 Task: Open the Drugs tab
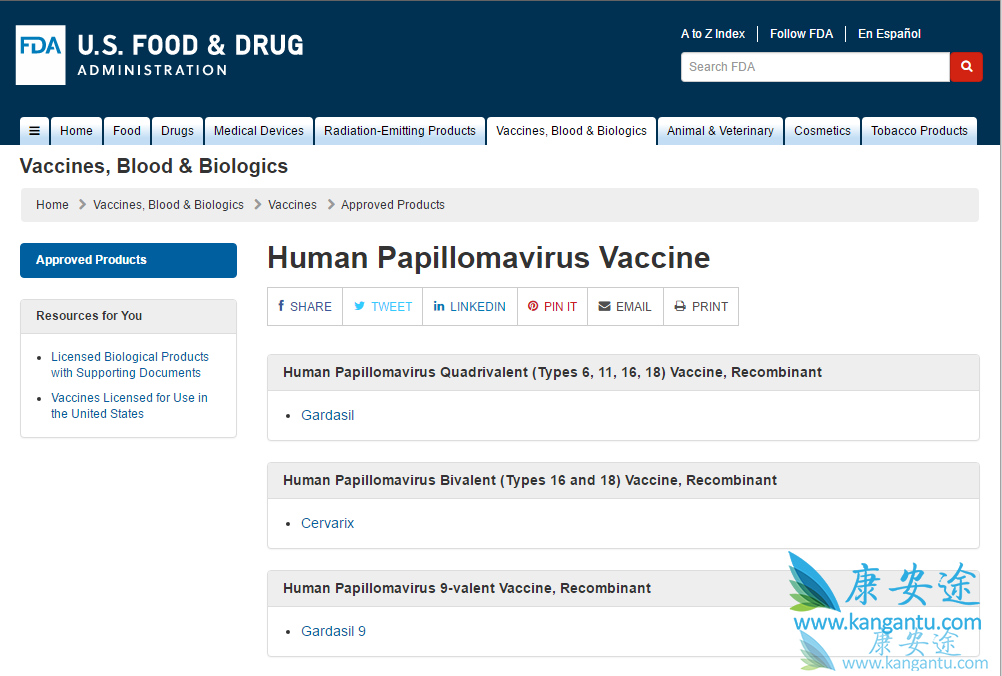177,131
